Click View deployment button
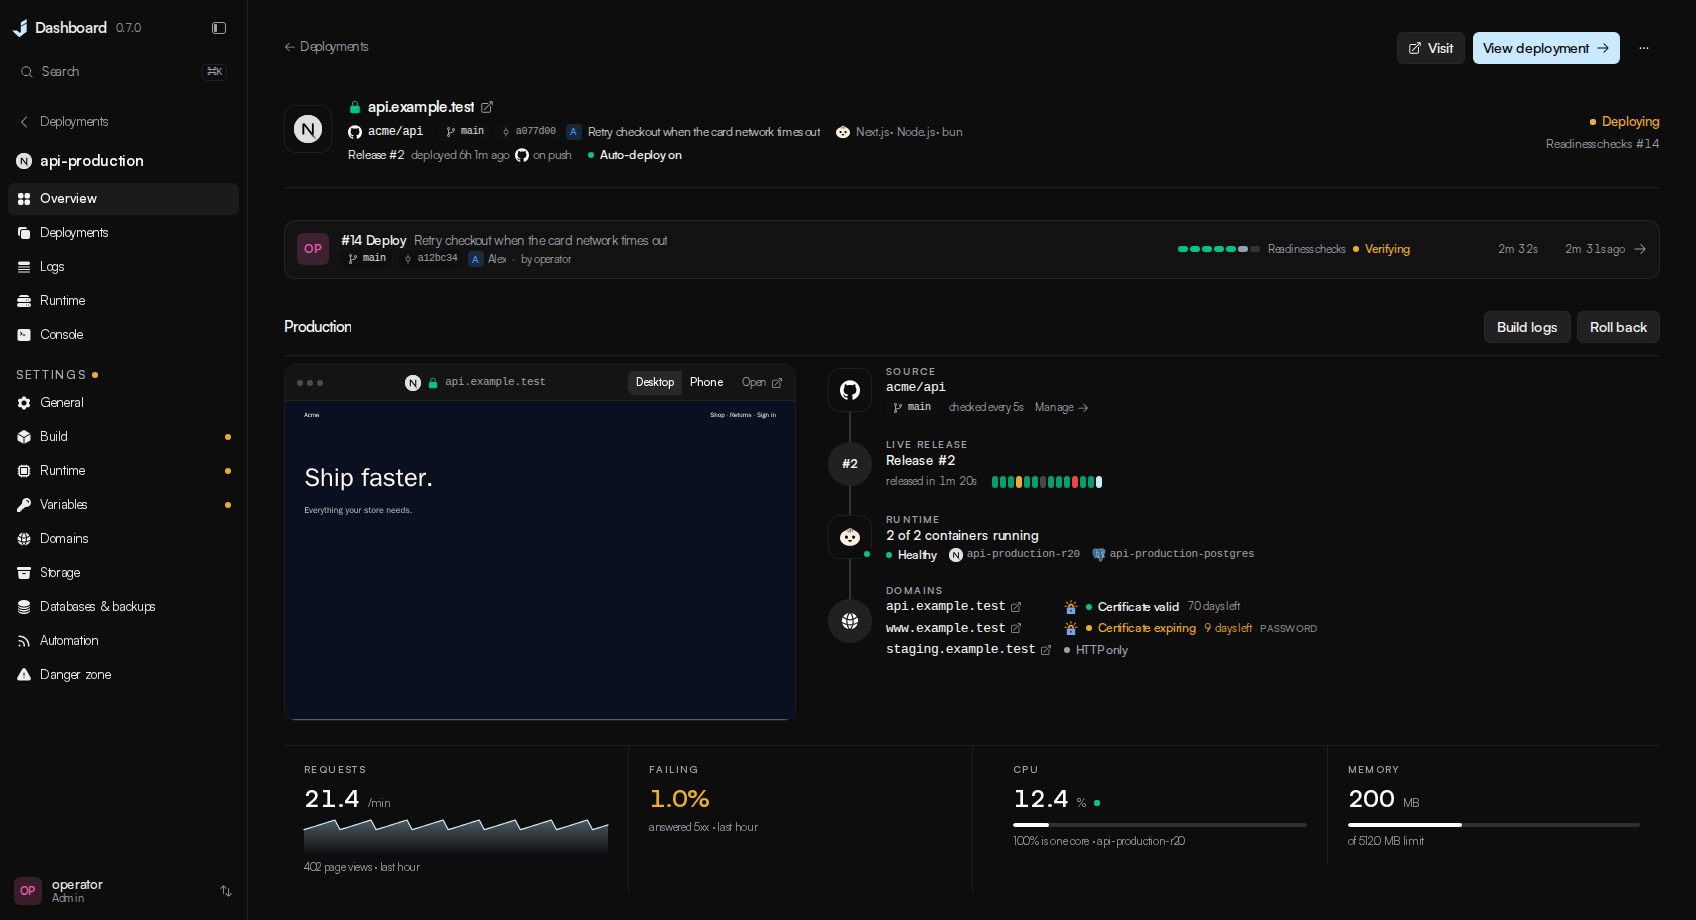The height and width of the screenshot is (920, 1696). tap(1546, 48)
